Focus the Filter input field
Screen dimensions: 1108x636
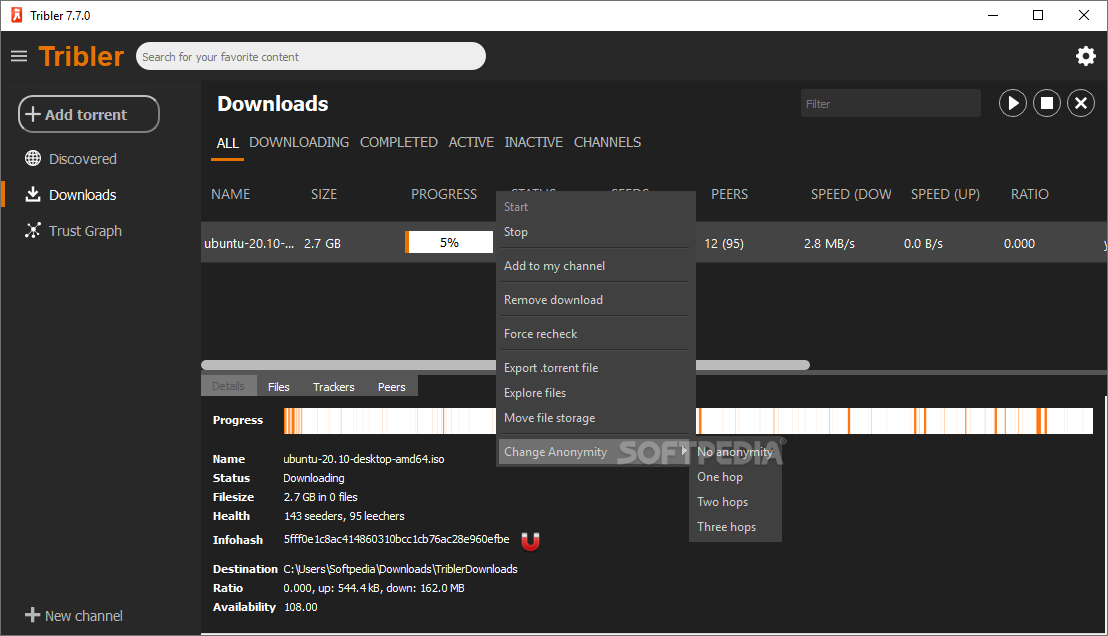pyautogui.click(x=890, y=103)
